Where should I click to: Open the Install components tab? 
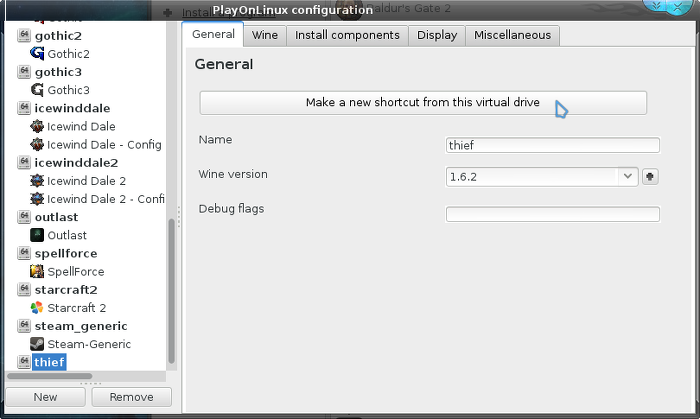[347, 35]
